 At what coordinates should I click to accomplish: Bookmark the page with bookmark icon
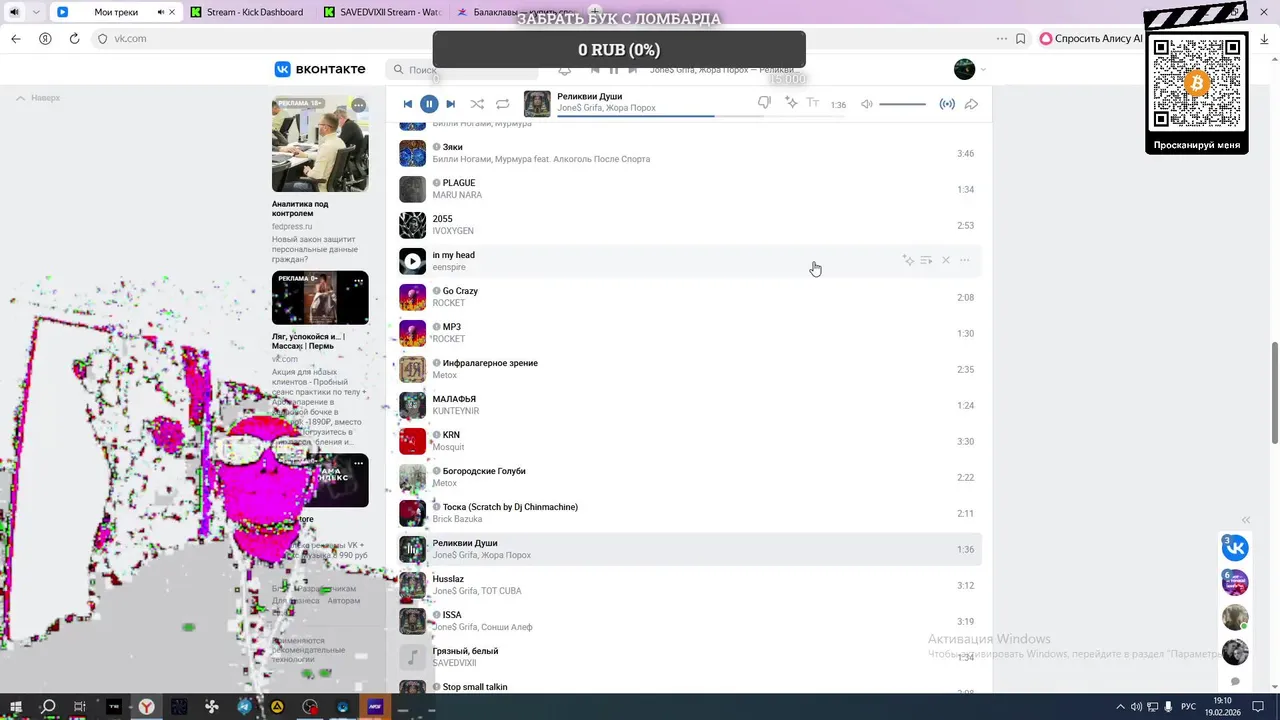point(1020,38)
